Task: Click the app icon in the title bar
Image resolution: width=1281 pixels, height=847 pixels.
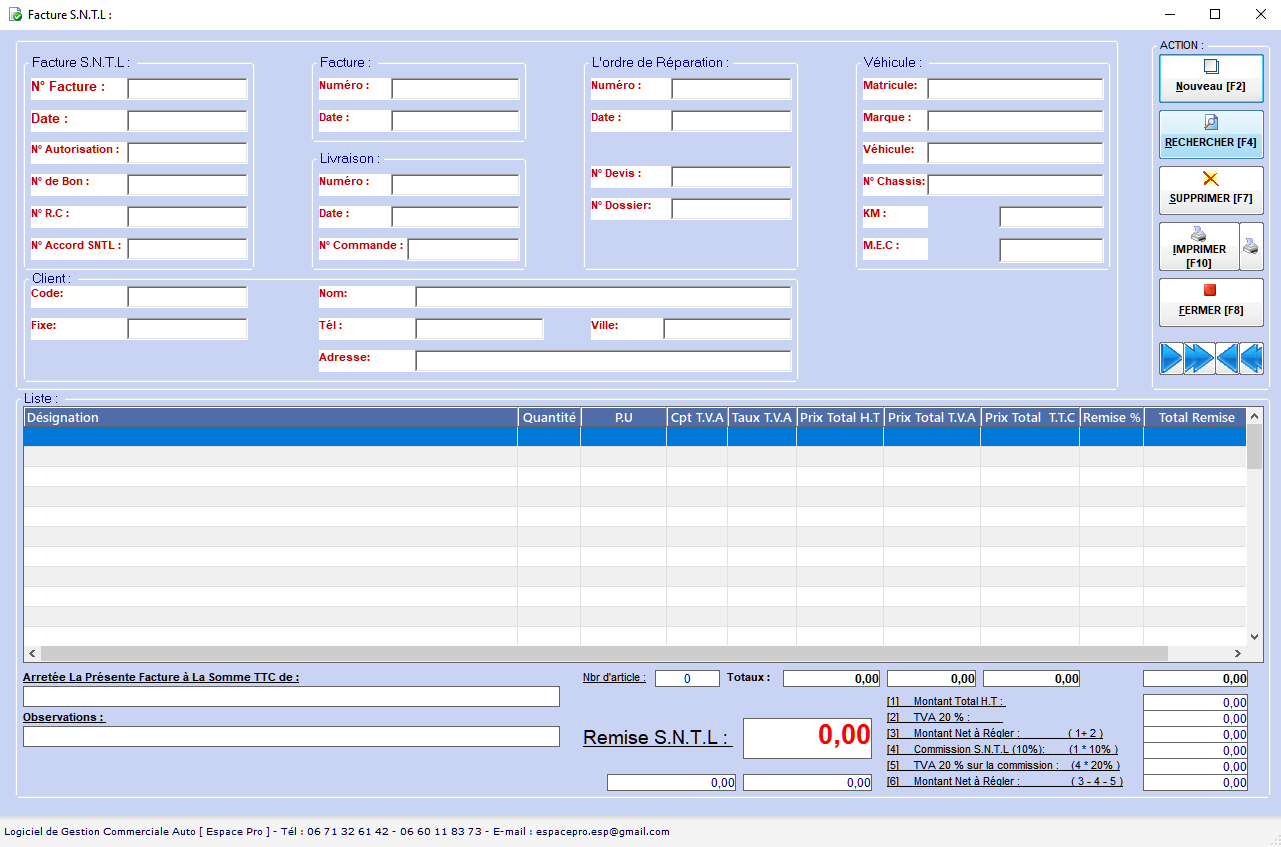Action: [15, 15]
